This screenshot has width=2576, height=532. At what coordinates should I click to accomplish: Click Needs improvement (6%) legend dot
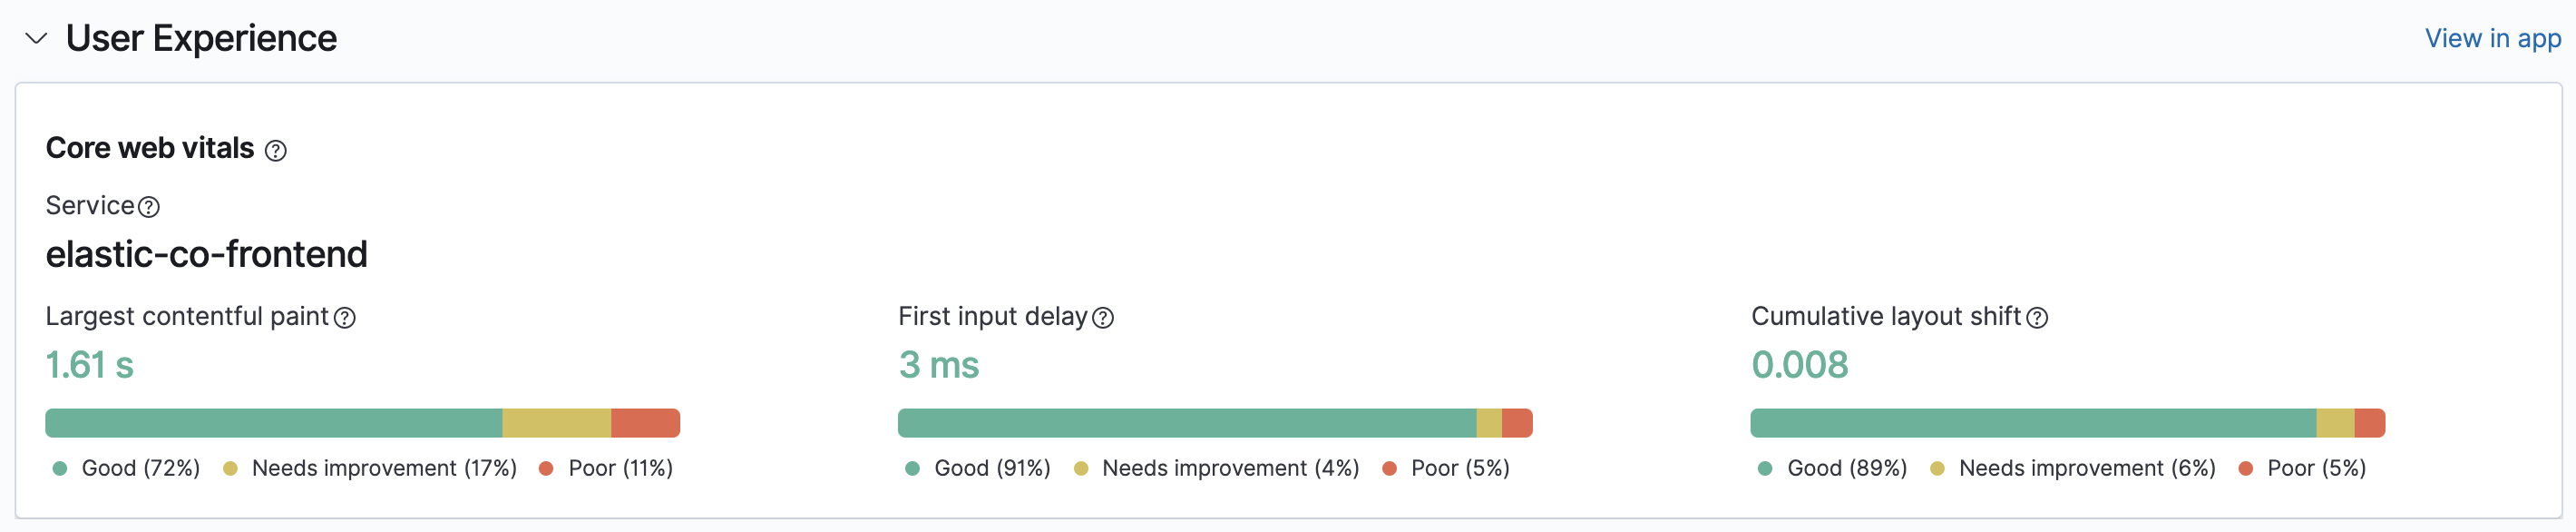[x=1937, y=468]
